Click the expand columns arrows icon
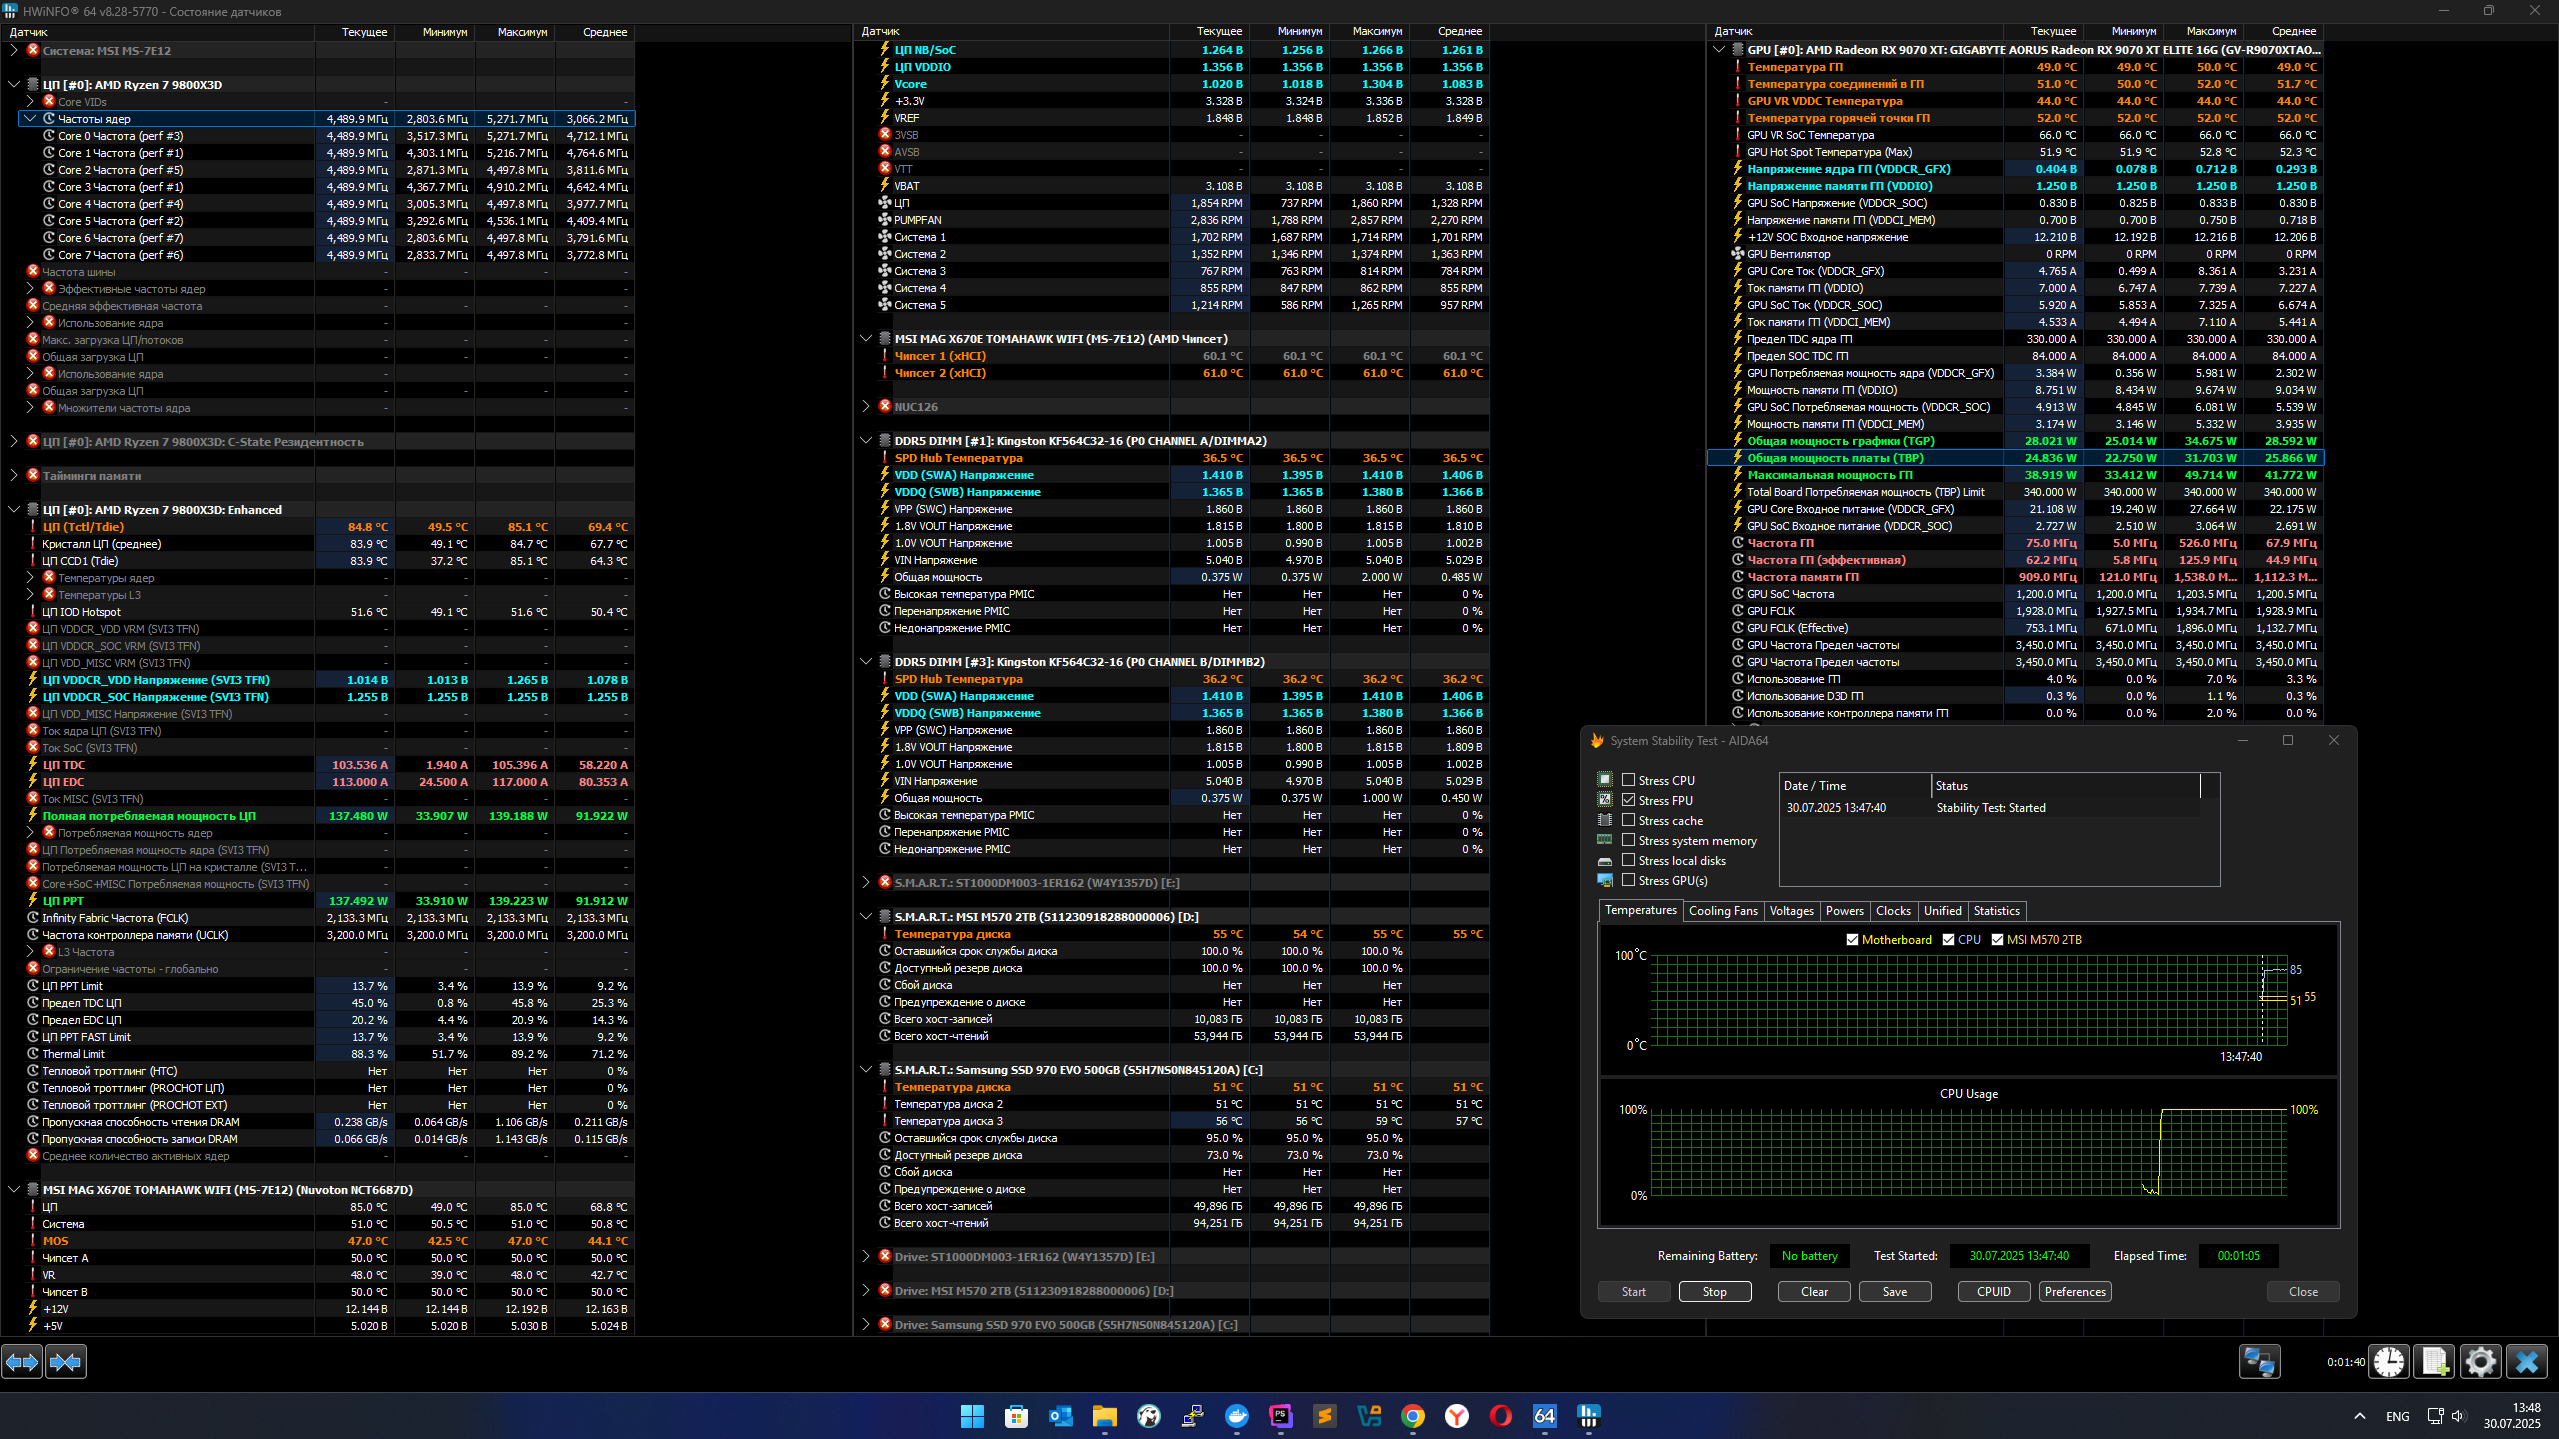The height and width of the screenshot is (1439, 2559). point(22,1361)
